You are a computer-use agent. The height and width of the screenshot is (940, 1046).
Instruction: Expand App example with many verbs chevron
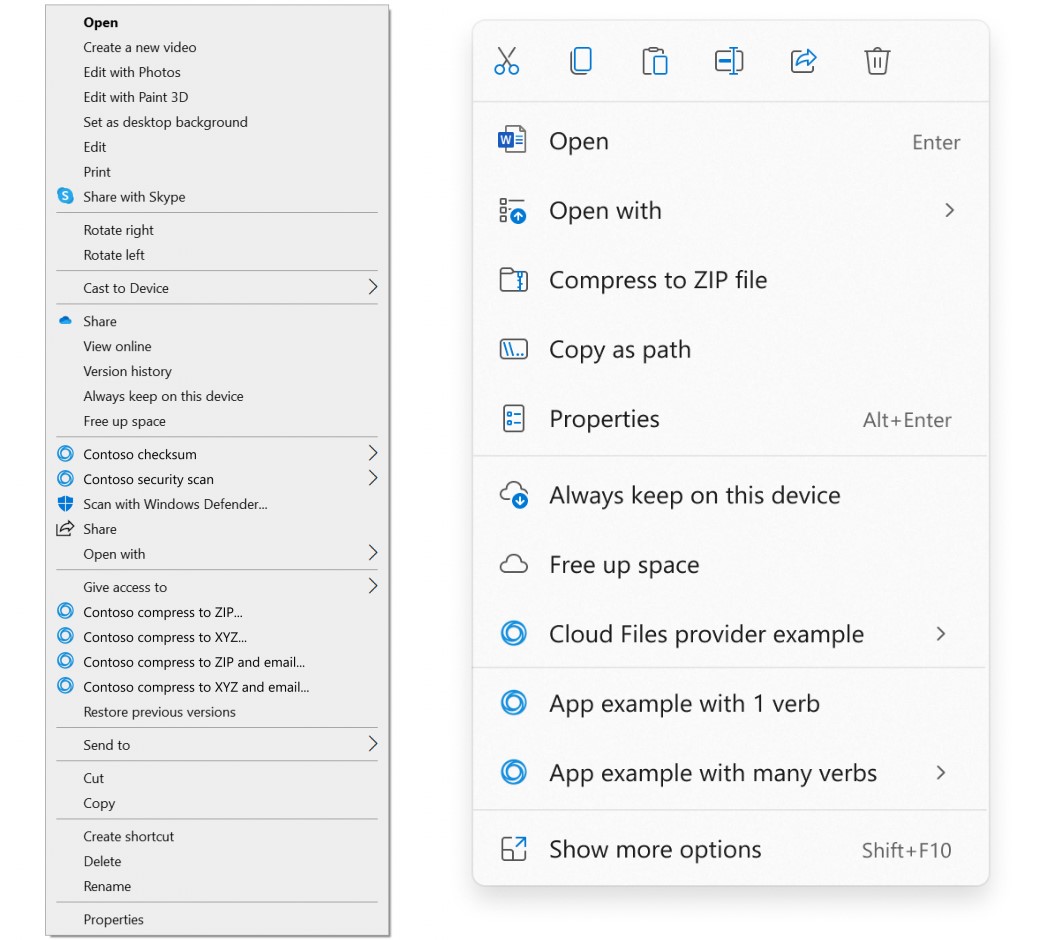tap(941, 773)
